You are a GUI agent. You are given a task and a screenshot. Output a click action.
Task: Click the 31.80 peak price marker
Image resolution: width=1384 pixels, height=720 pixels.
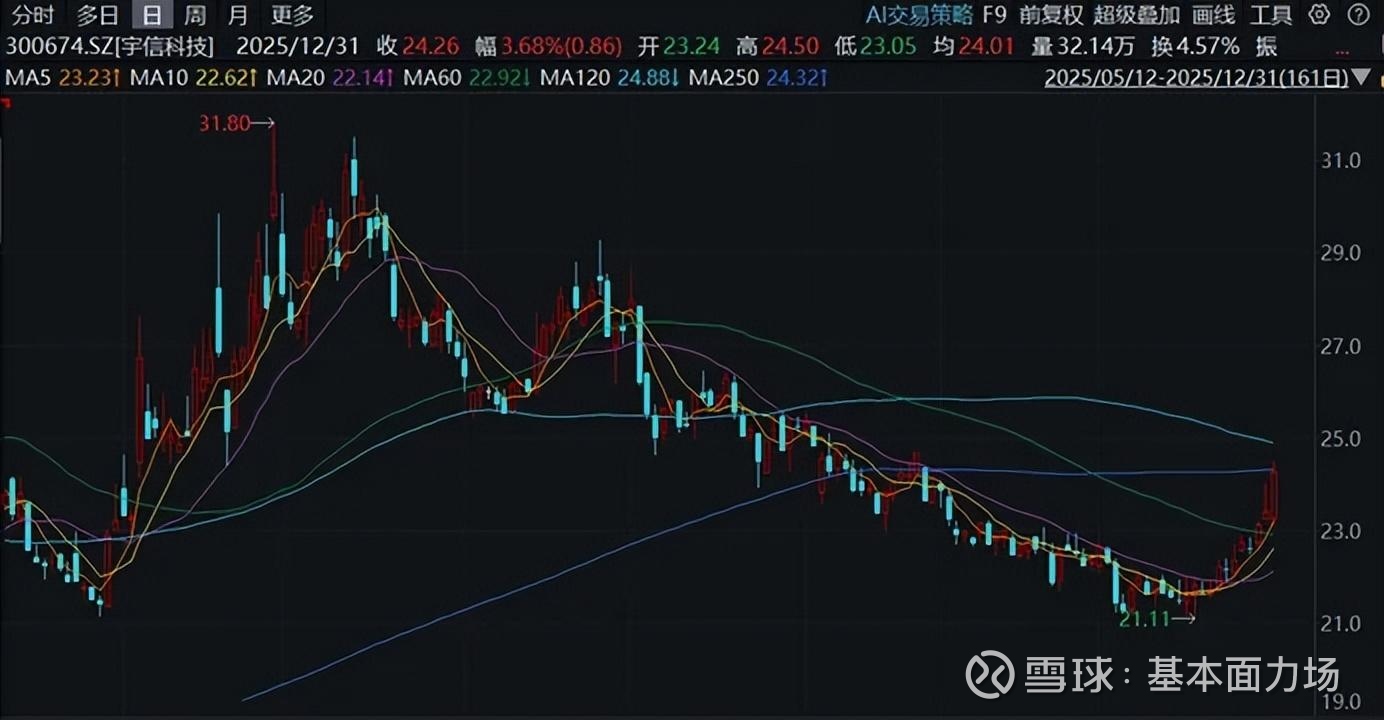coord(236,123)
